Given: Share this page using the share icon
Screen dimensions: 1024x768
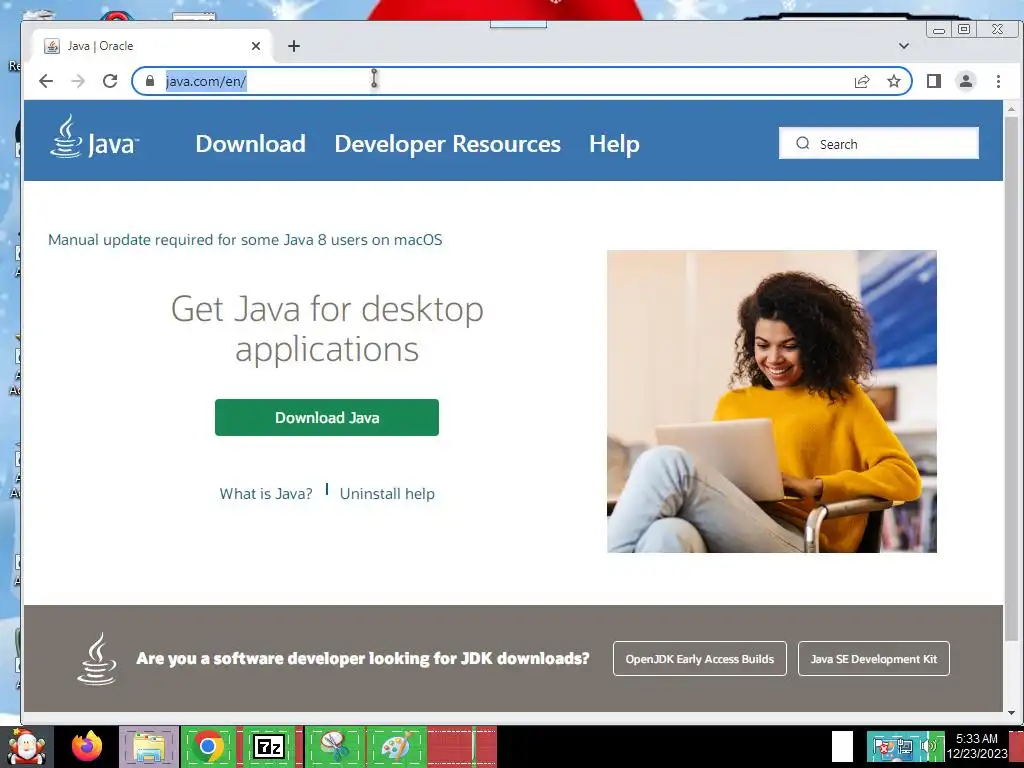Looking at the screenshot, I should (862, 81).
